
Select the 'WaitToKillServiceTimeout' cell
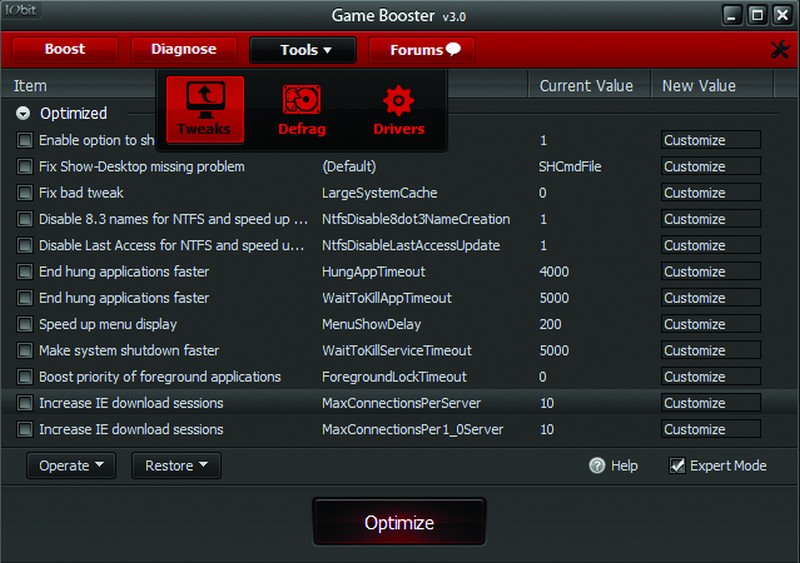coord(396,350)
